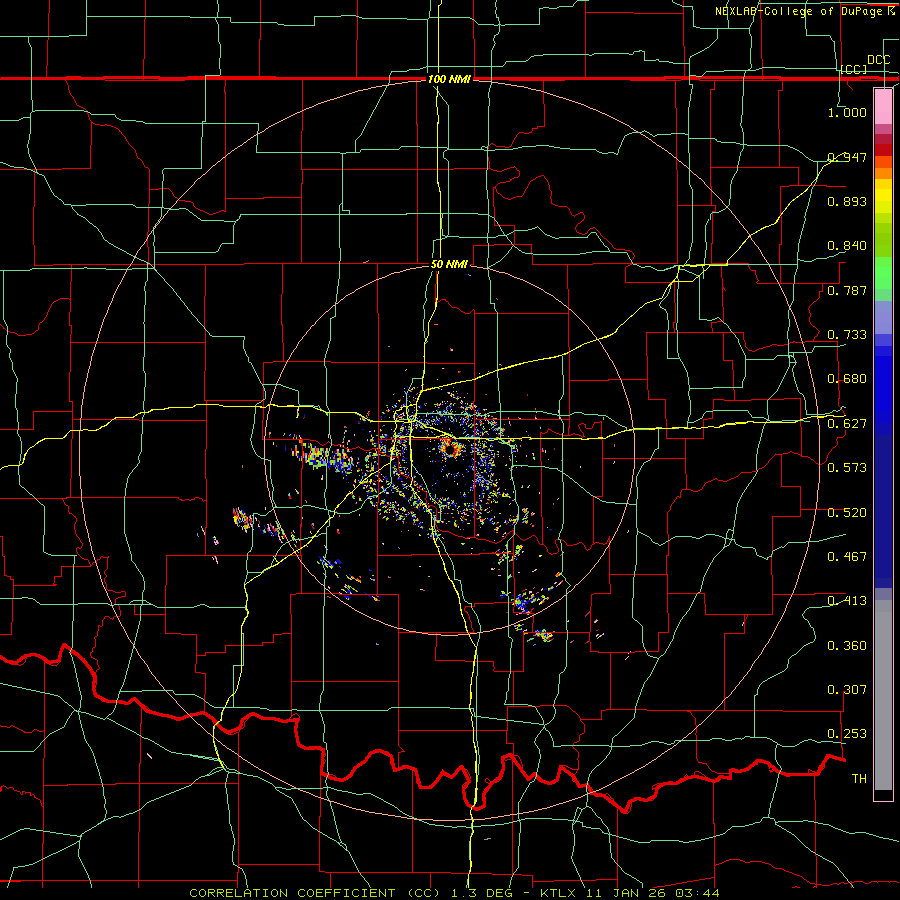Click the 0.307 legend value
This screenshot has height=900, width=900.
847,690
